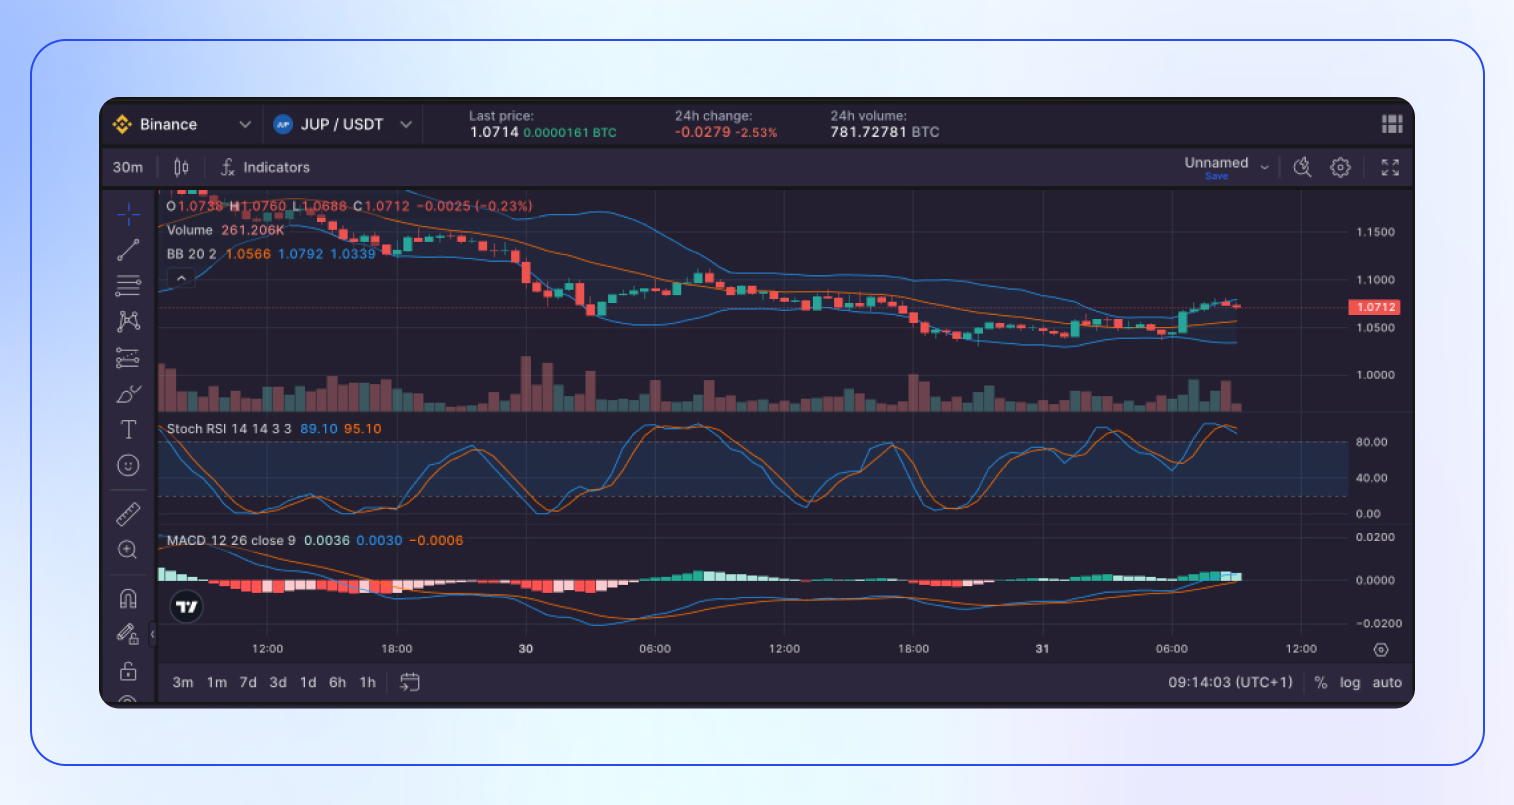Image resolution: width=1514 pixels, height=805 pixels.
Task: Click the 24h change value -0.0279
Action: pyautogui.click(x=703, y=132)
